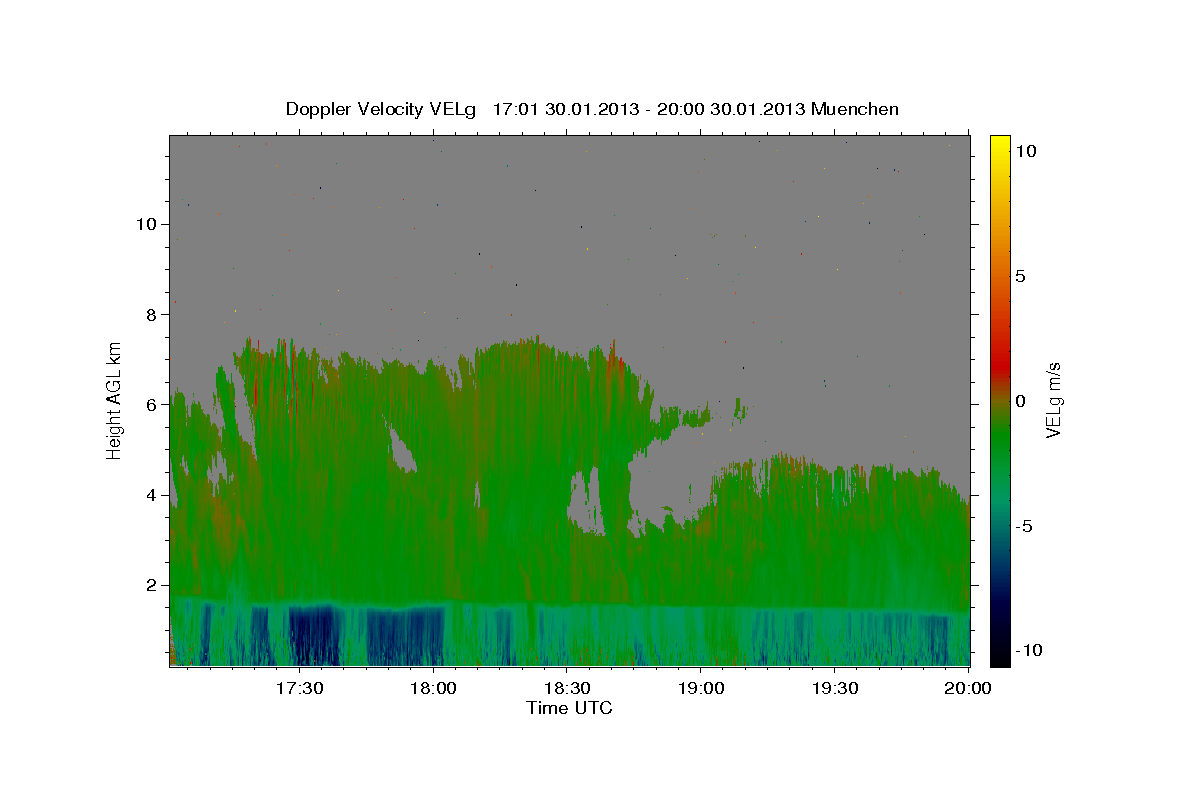Click the colorbar tick label '-10'
The height and width of the screenshot is (800, 1200).
click(1029, 651)
